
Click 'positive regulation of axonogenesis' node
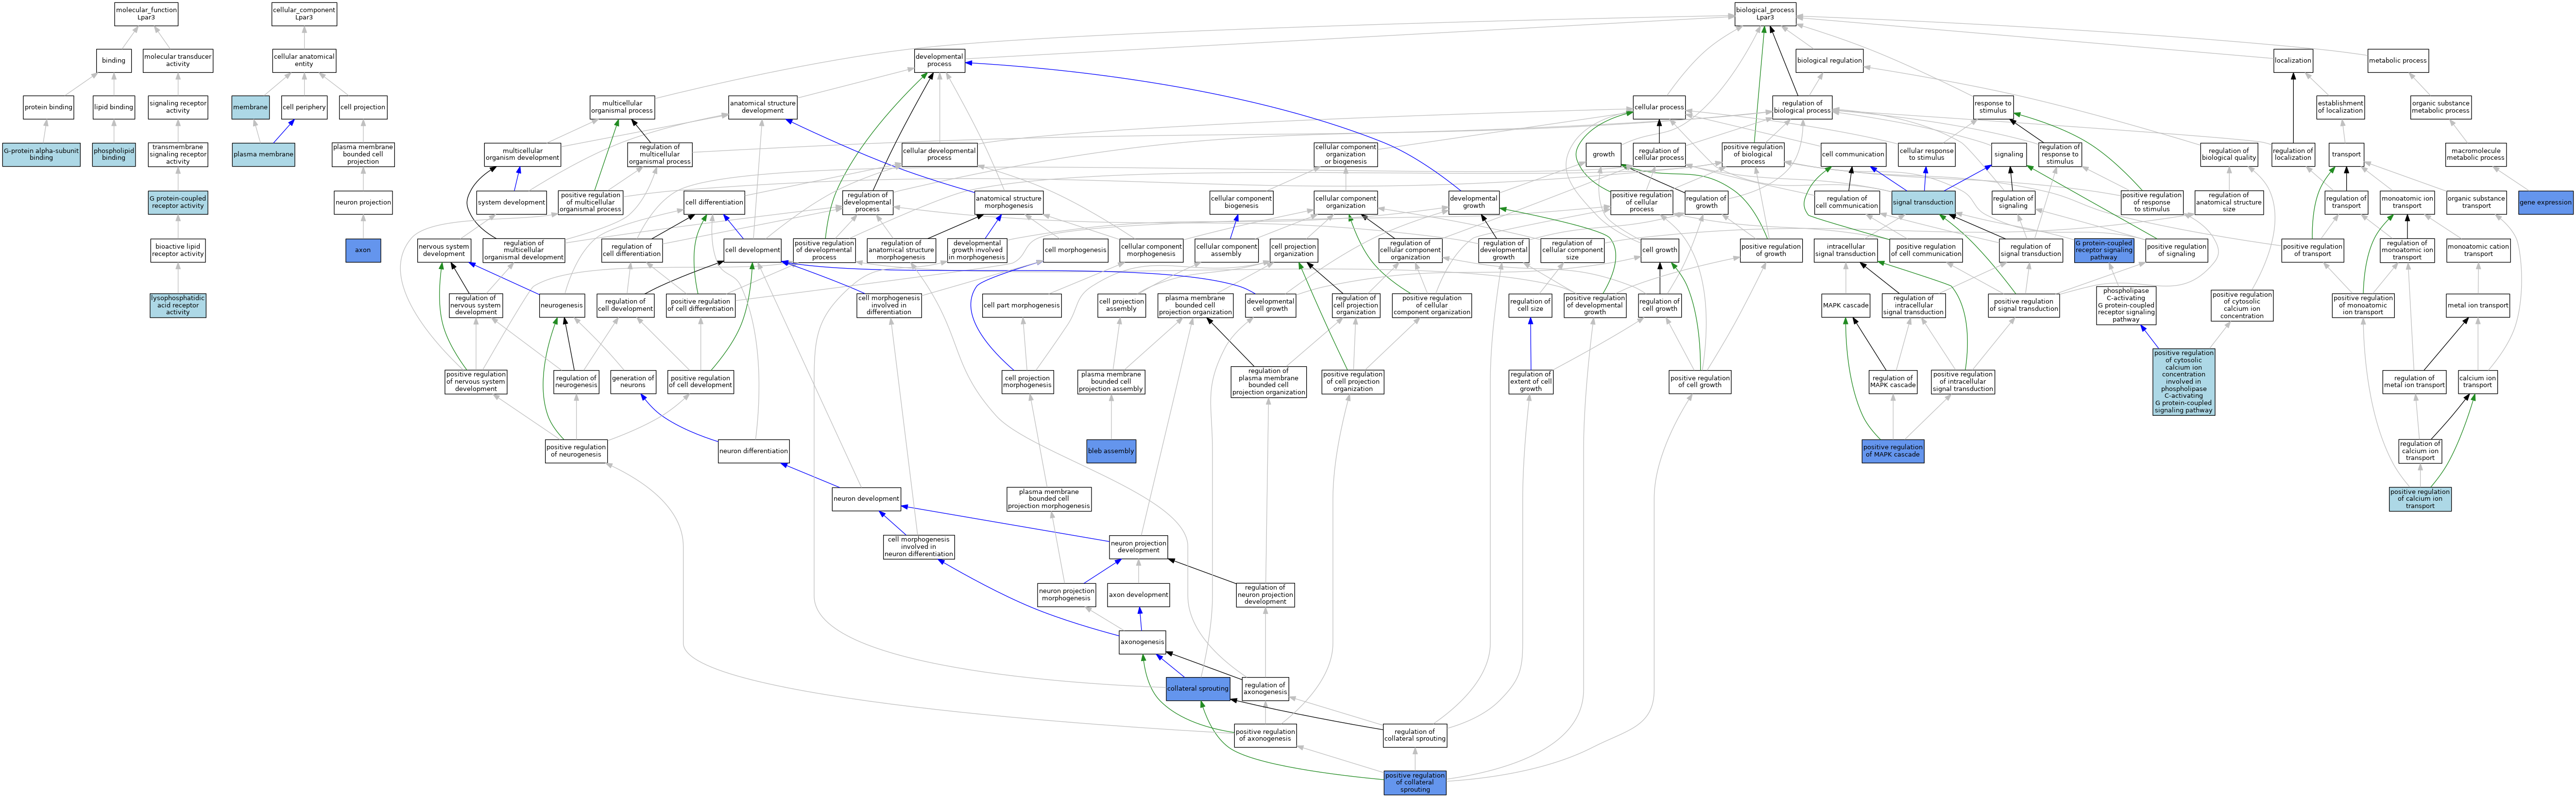(x=1265, y=735)
